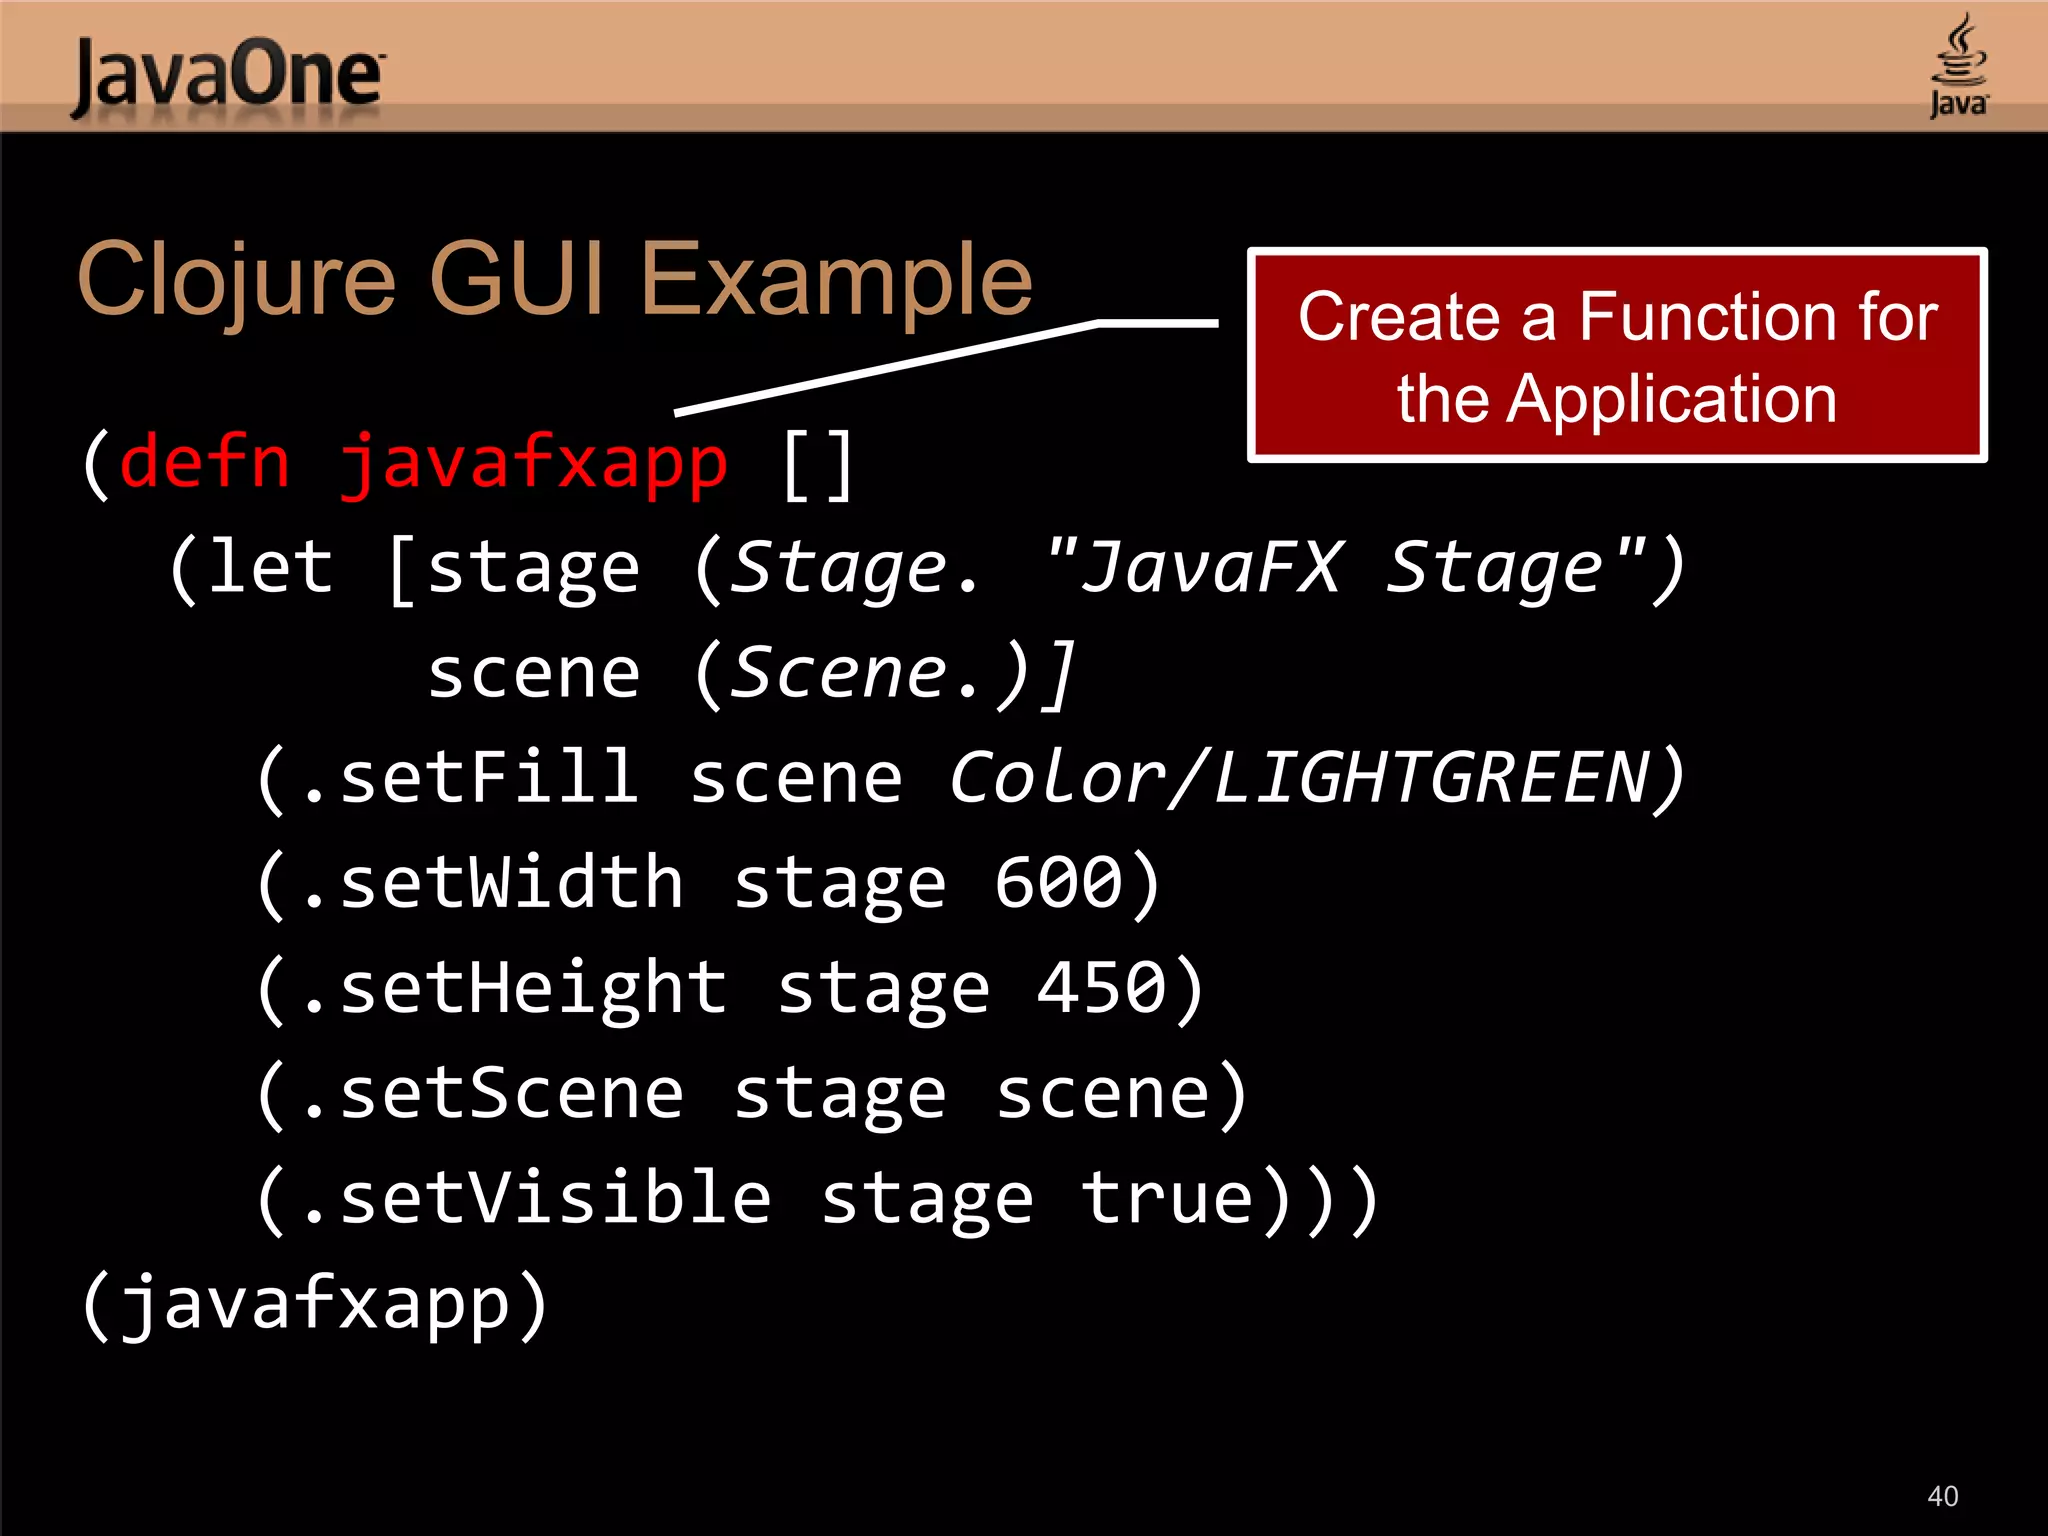Click the "let" keyword in code

point(270,568)
